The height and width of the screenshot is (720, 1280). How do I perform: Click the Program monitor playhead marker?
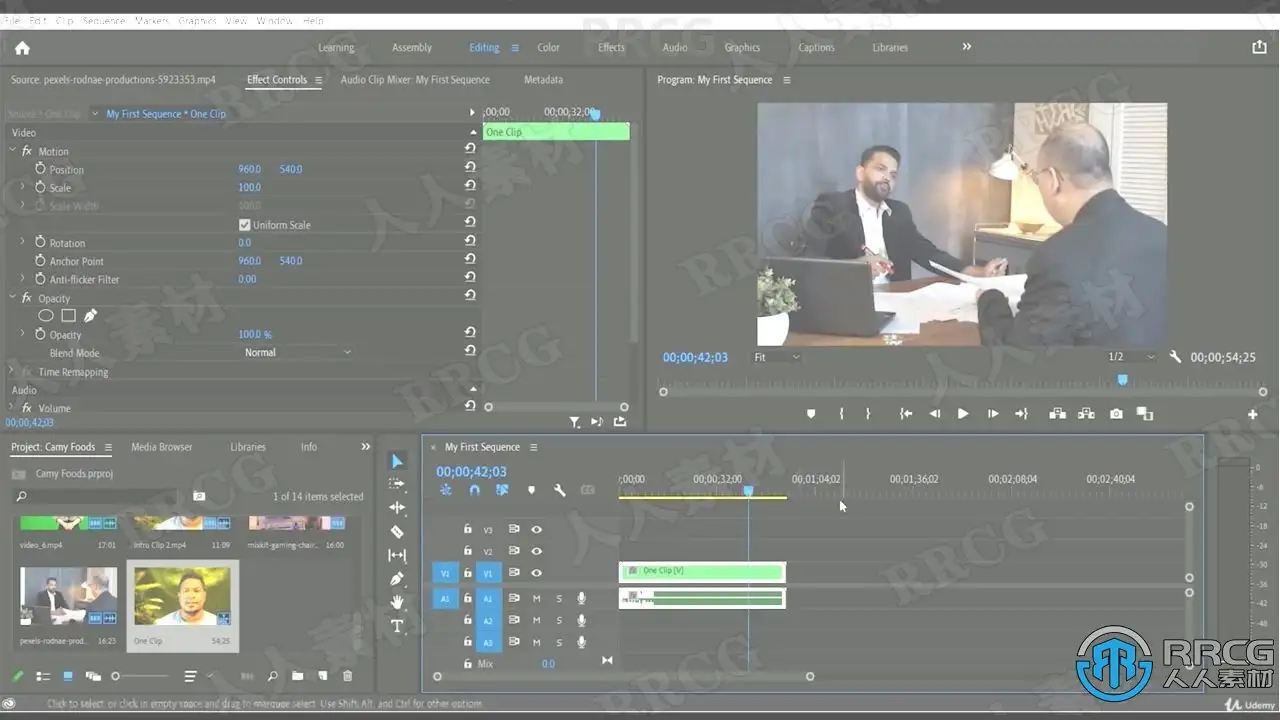point(1122,379)
